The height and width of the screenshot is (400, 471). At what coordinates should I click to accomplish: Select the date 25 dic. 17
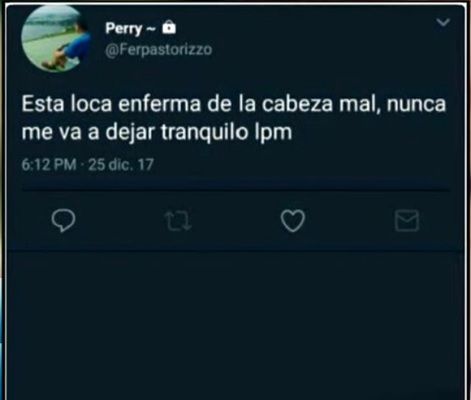[121, 165]
